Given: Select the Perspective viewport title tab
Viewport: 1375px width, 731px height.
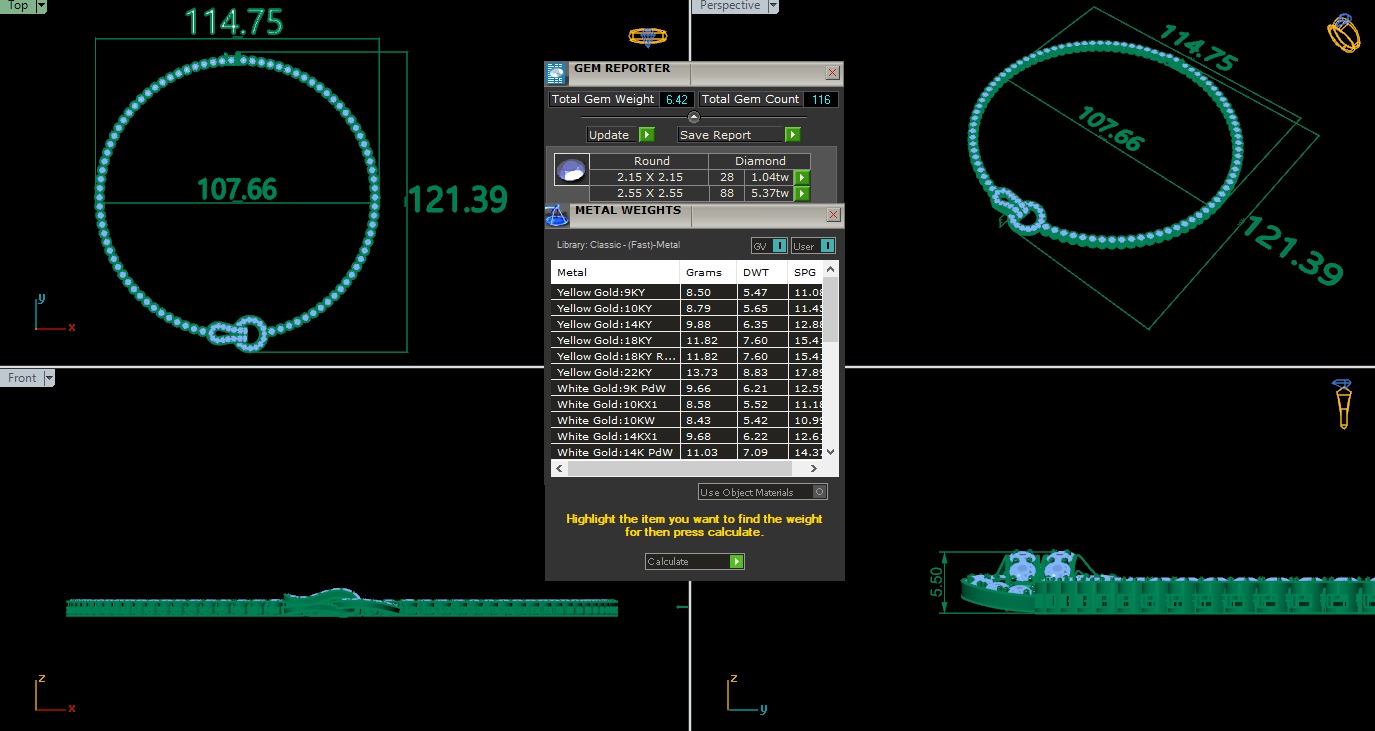Looking at the screenshot, I should (729, 6).
